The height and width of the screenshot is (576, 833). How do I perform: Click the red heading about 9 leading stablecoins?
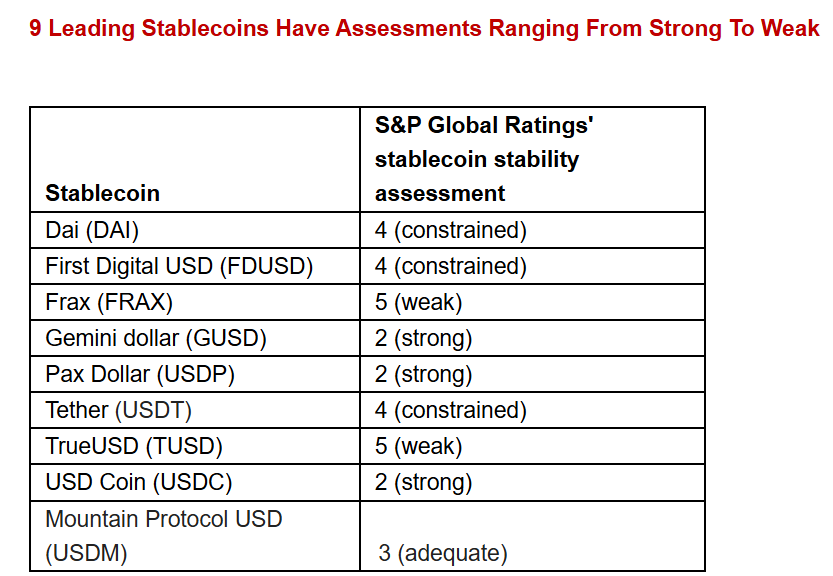(424, 28)
